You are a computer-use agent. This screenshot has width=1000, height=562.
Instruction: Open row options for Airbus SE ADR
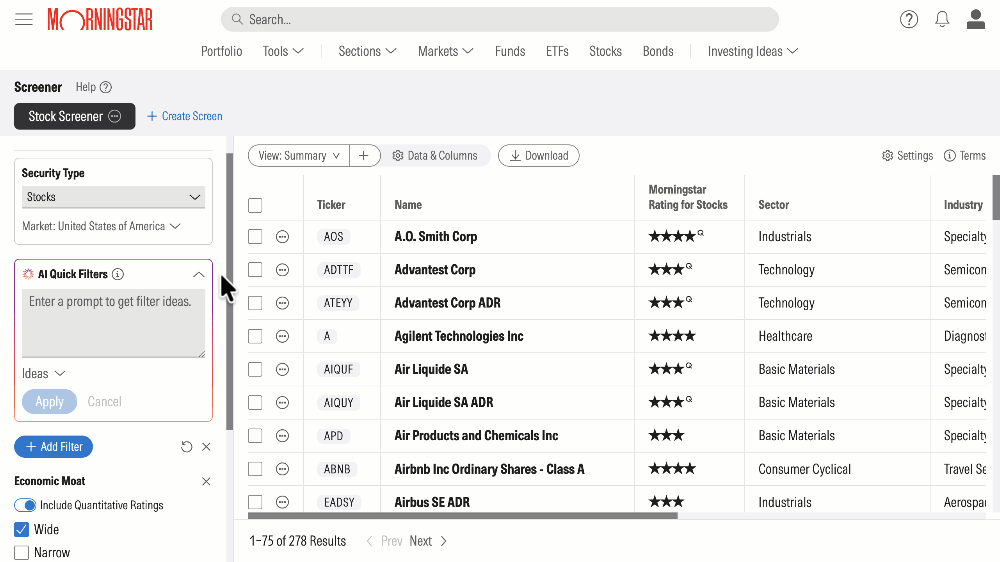[x=283, y=502]
